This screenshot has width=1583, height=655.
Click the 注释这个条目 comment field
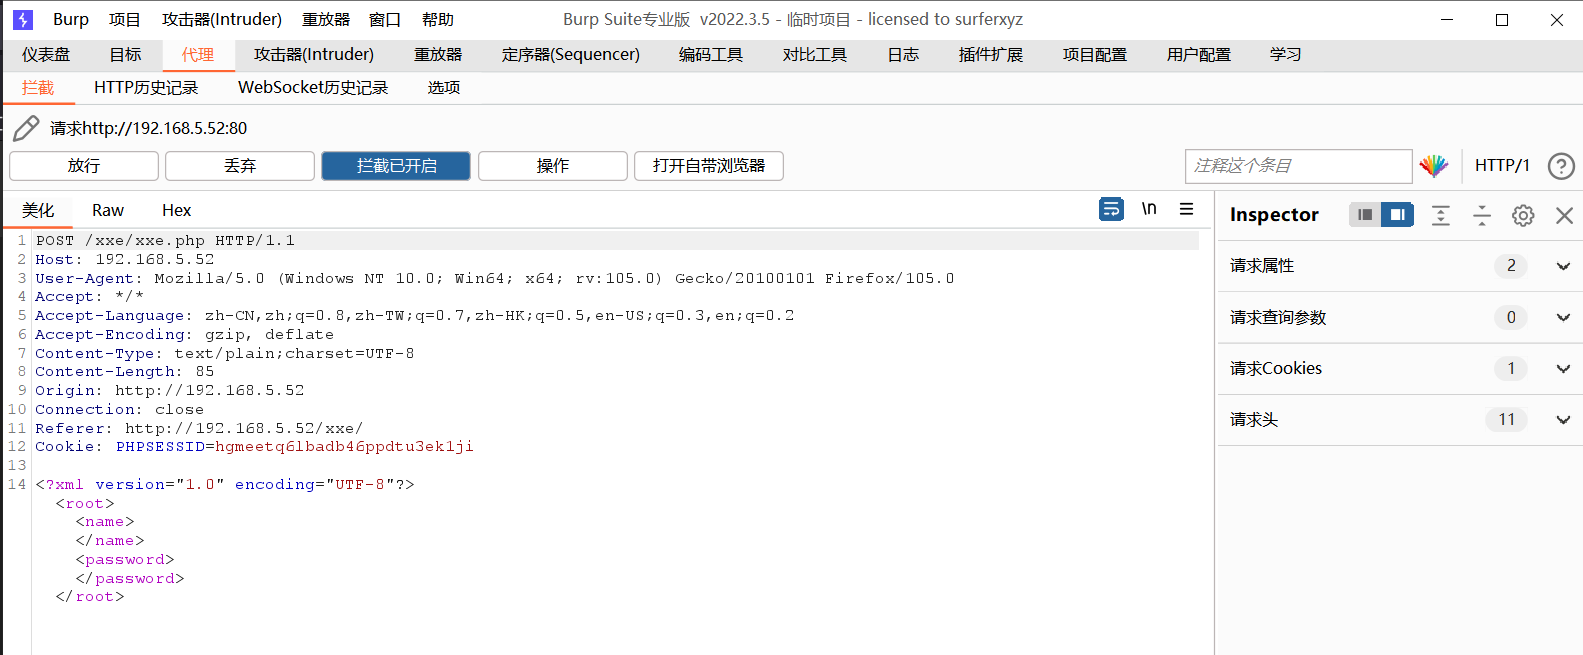click(x=1299, y=166)
